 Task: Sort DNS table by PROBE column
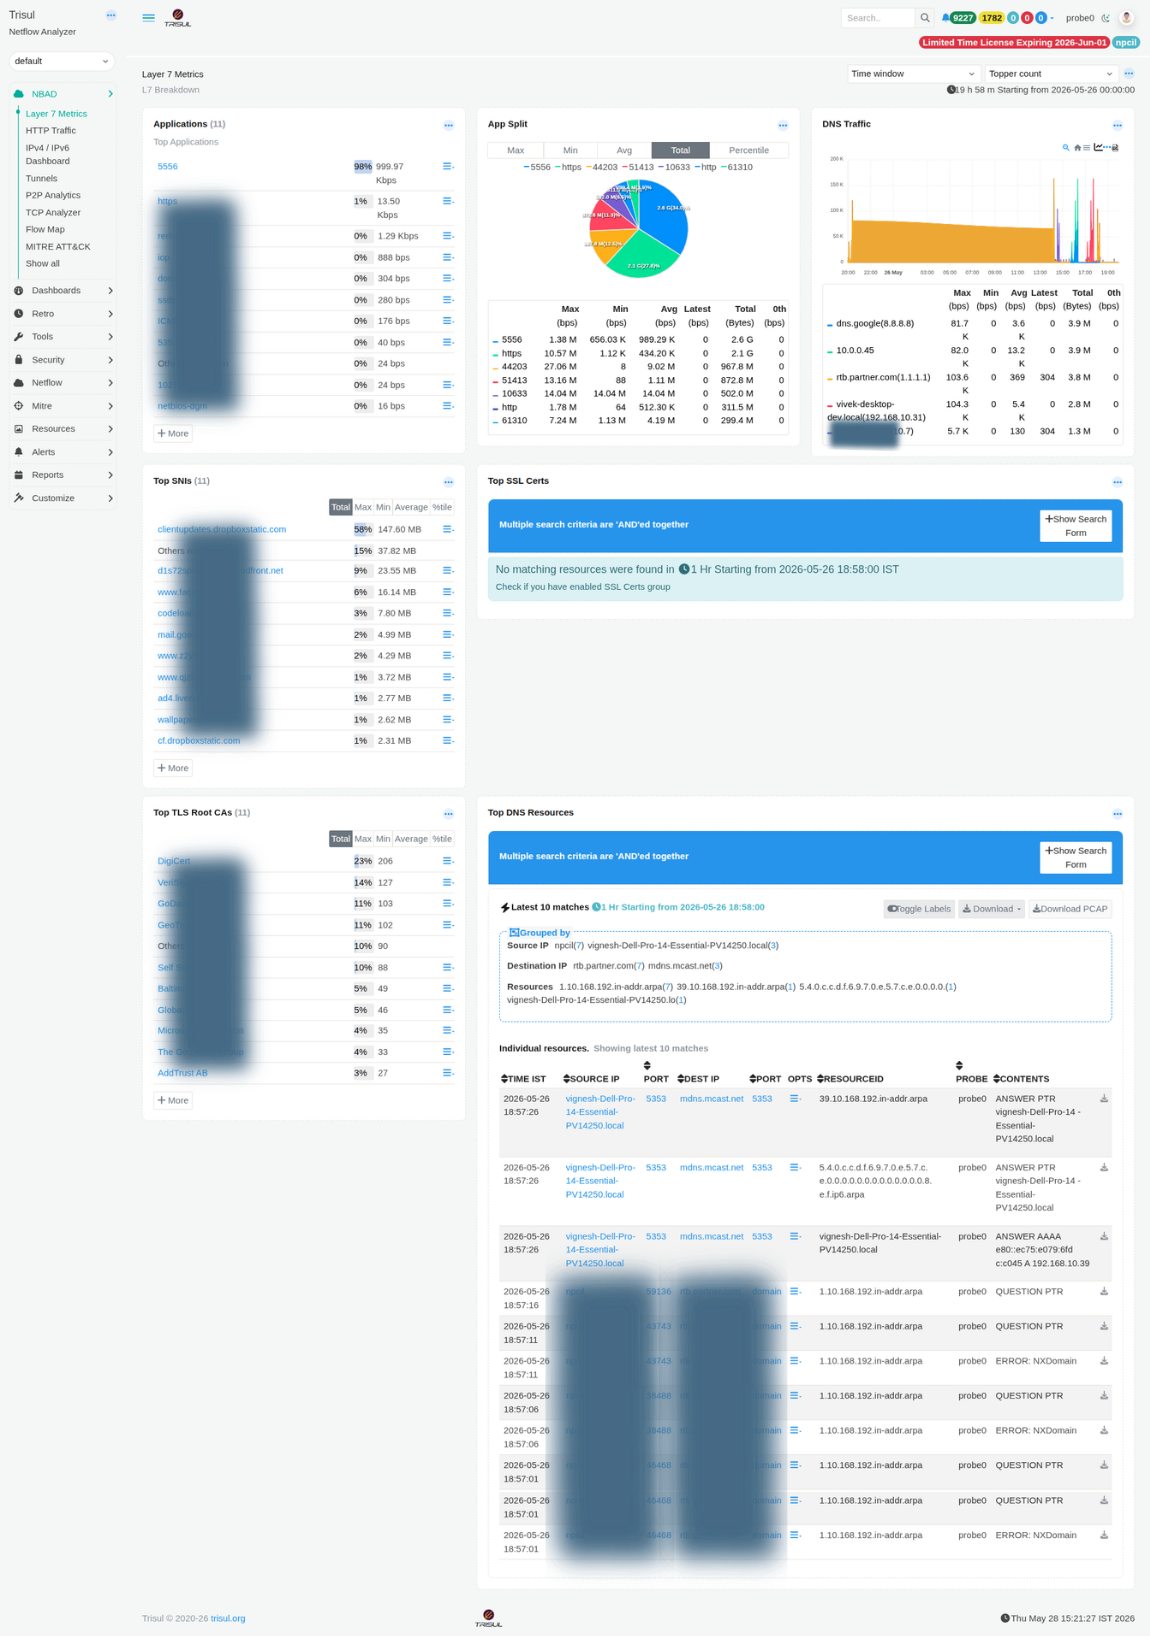(972, 1073)
